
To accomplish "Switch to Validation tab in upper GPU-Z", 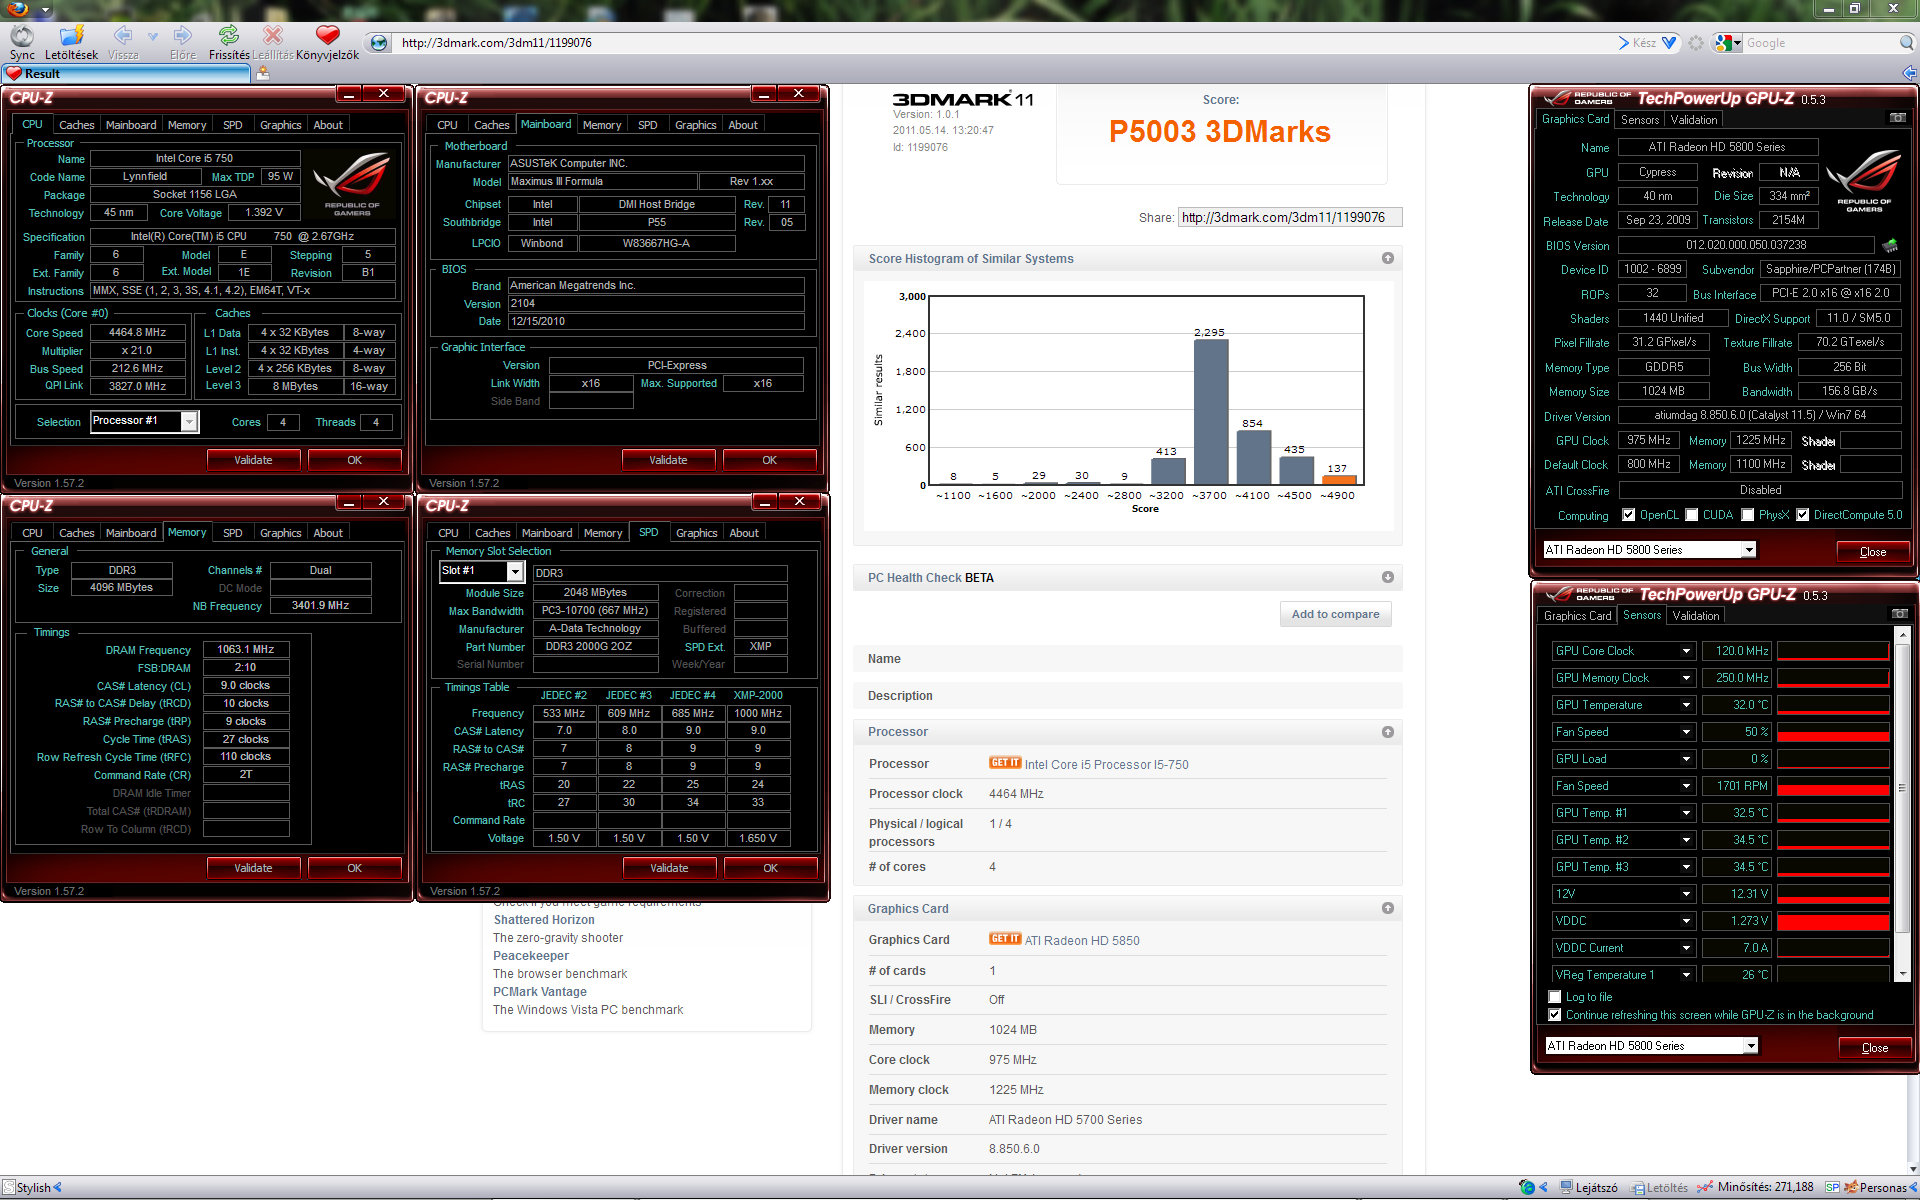I will pyautogui.click(x=1694, y=119).
